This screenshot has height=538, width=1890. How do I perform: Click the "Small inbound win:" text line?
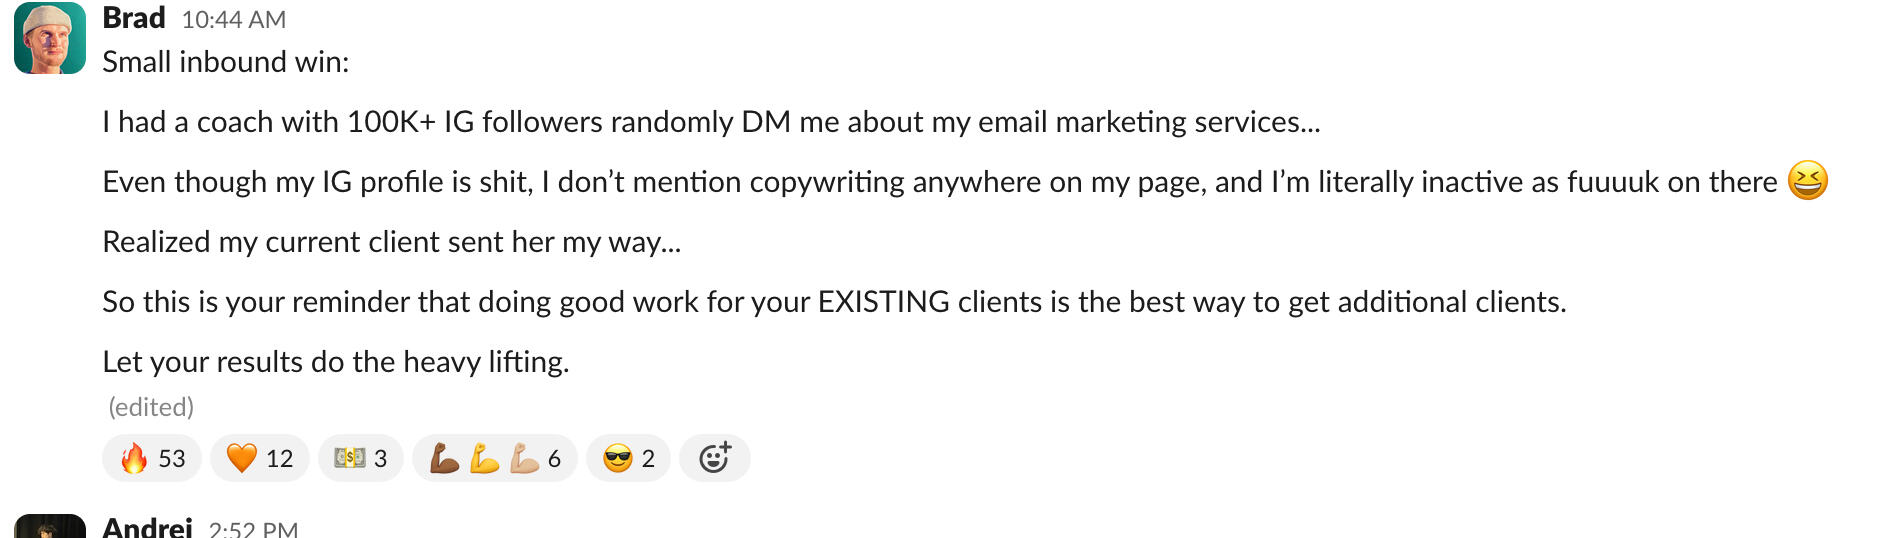226,62
